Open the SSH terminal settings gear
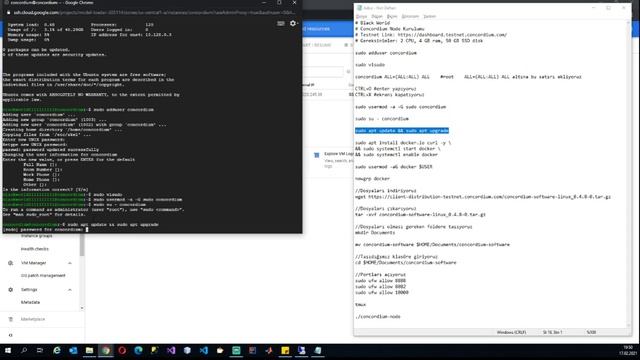 pos(293,24)
